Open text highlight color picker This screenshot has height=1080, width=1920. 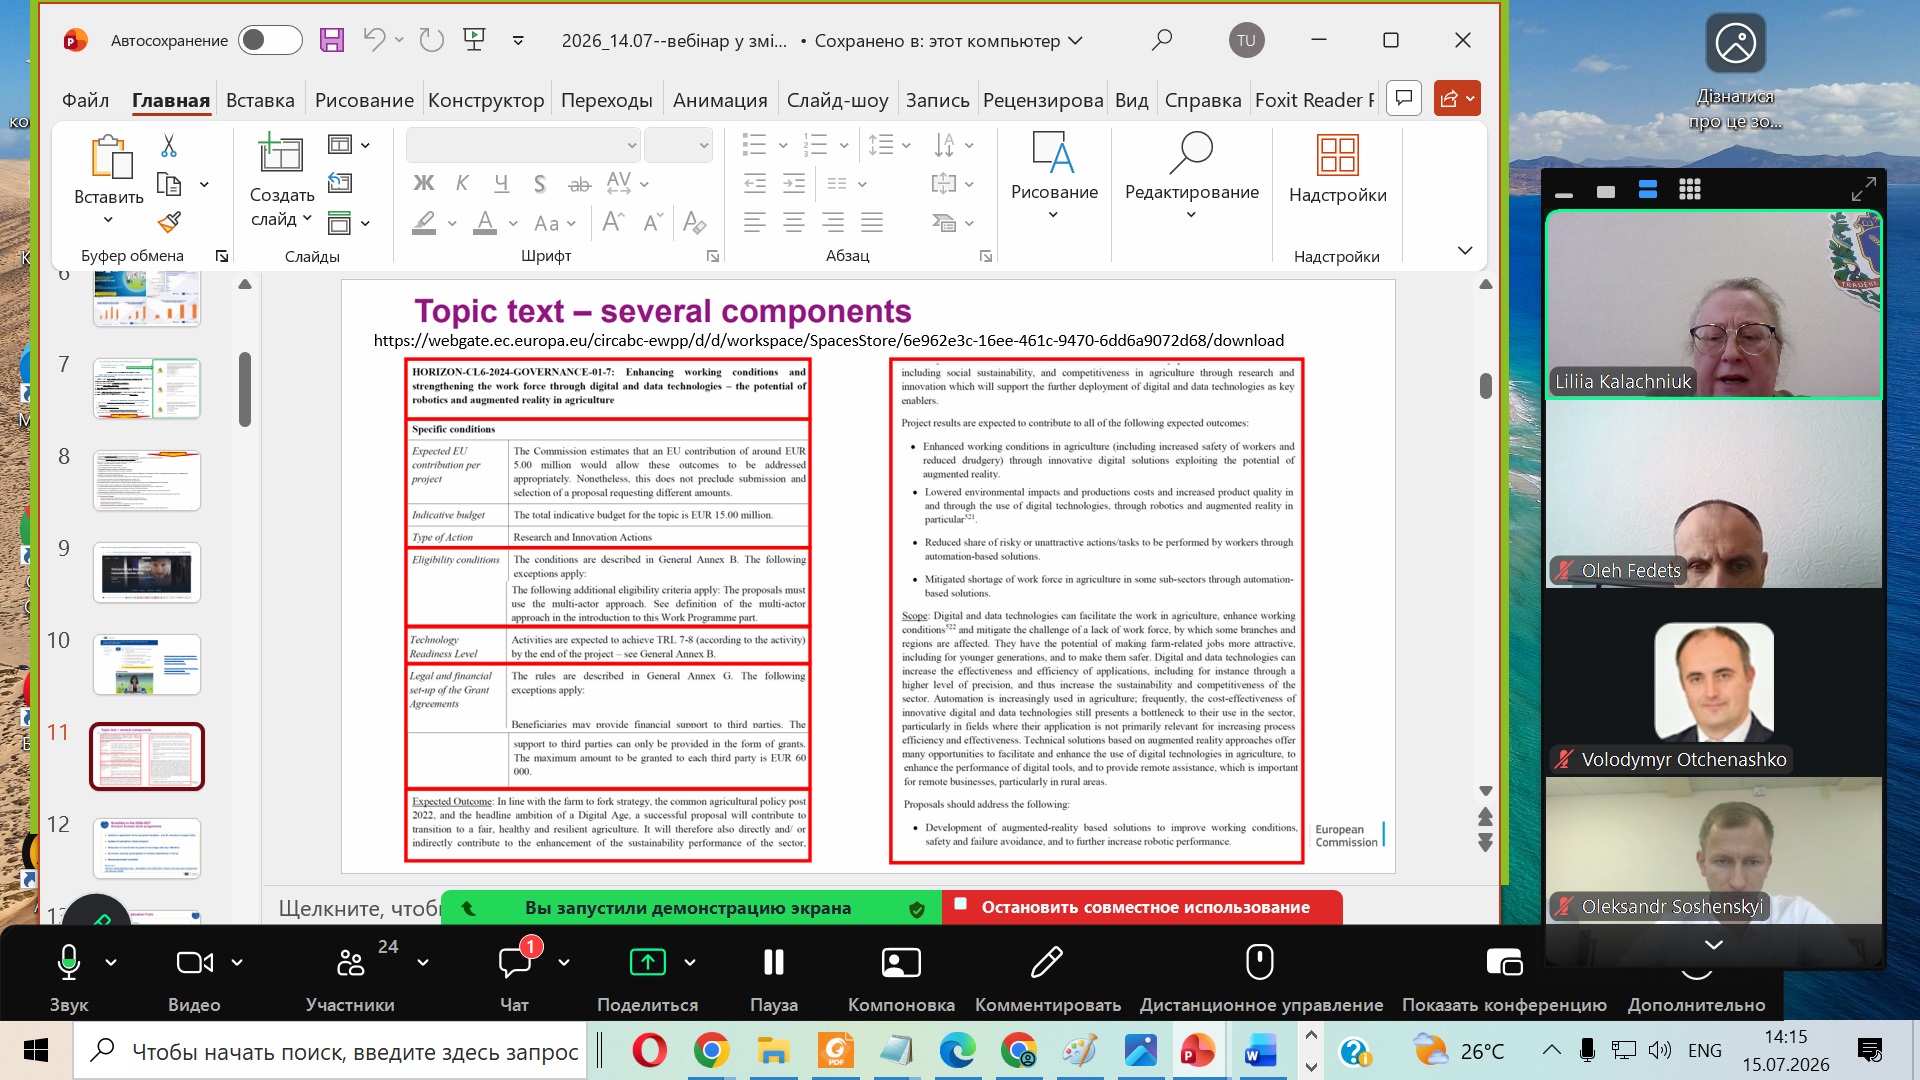click(x=425, y=222)
